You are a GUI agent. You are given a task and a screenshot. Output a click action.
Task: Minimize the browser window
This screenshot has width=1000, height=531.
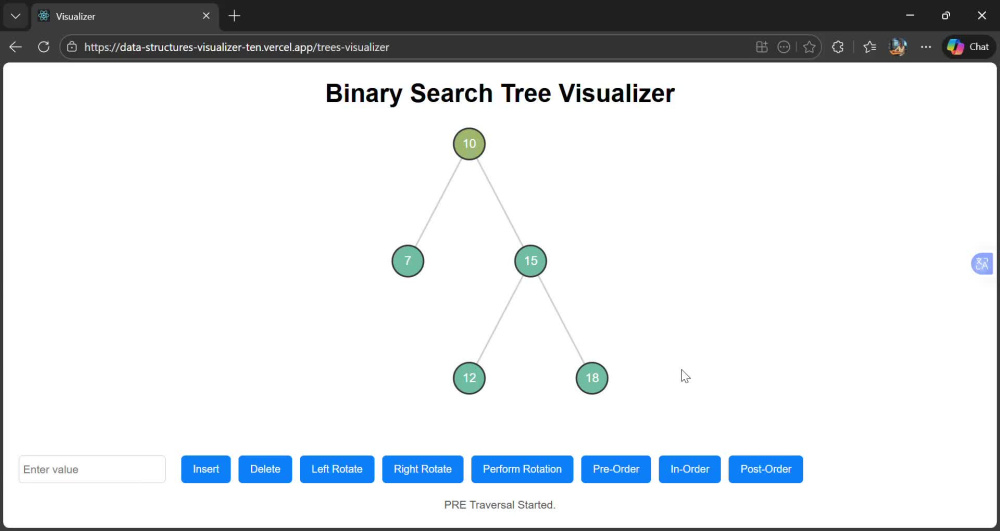click(x=910, y=16)
